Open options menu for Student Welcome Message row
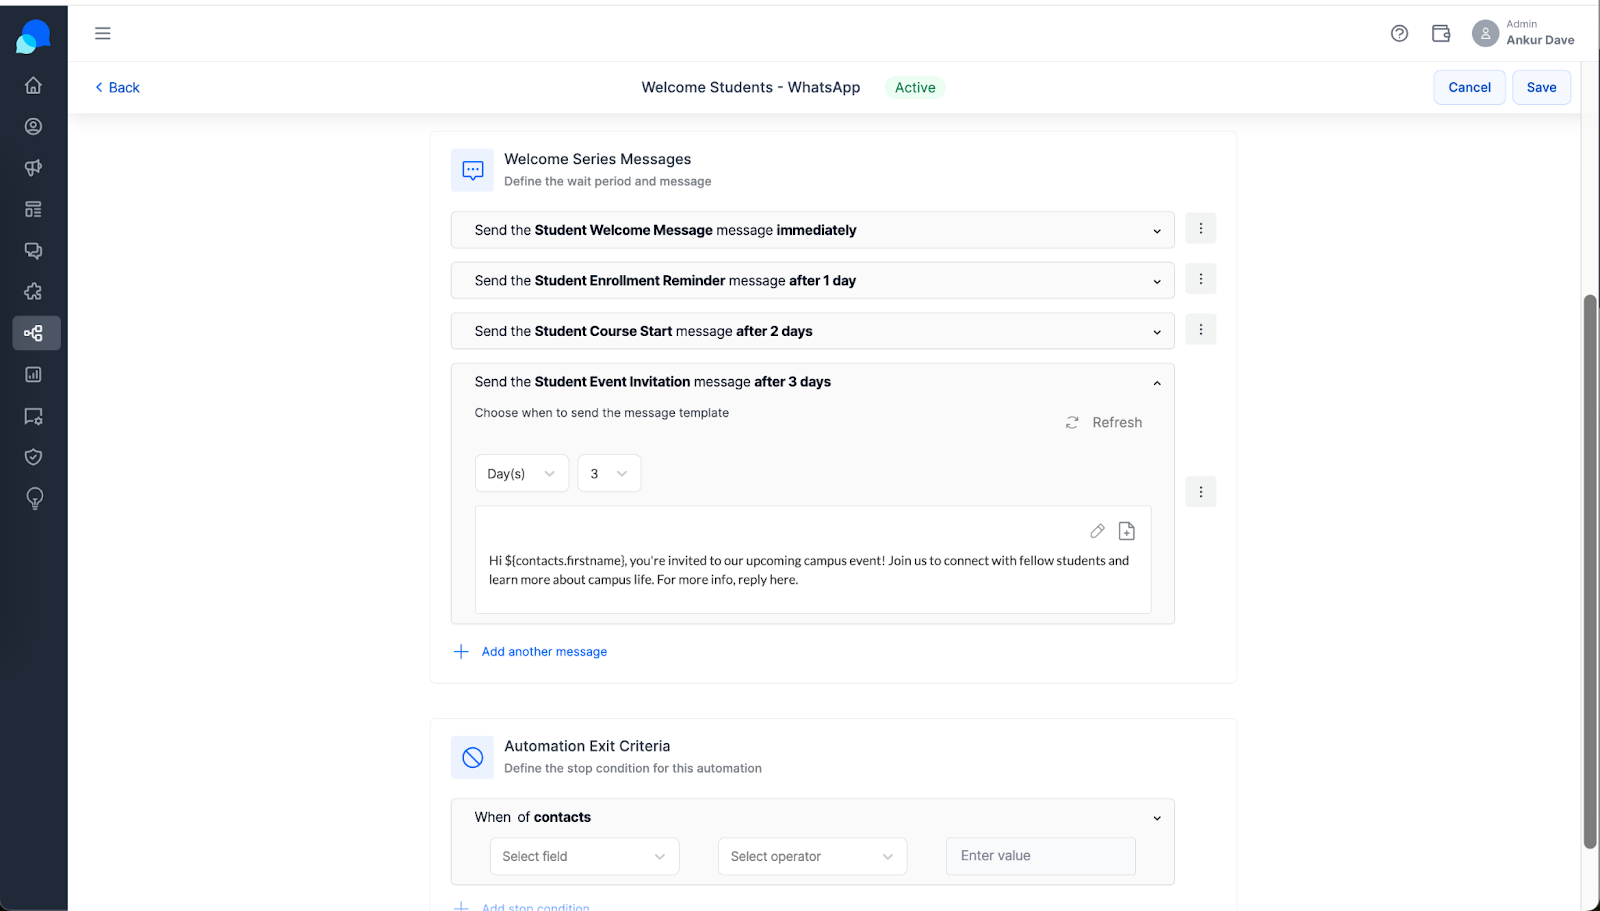Image resolution: width=1600 pixels, height=911 pixels. (x=1200, y=229)
